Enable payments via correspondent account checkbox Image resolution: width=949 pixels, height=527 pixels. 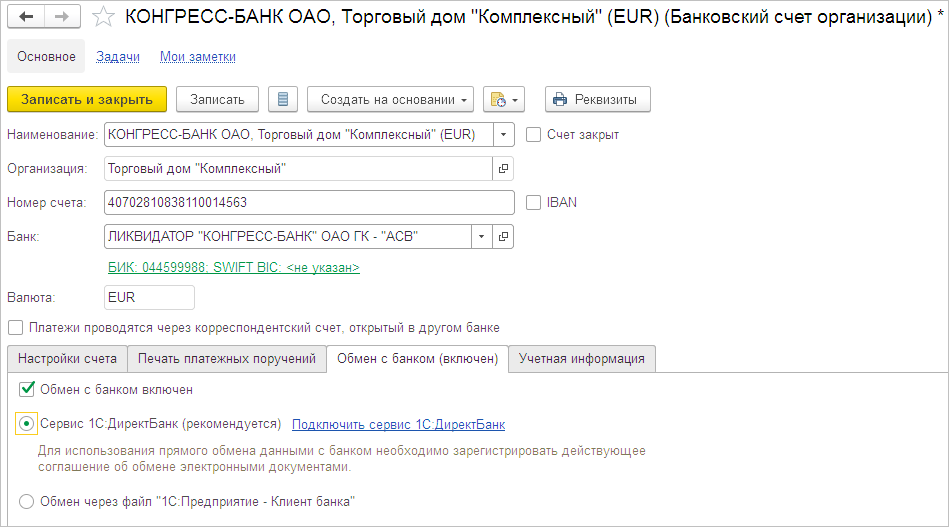point(15,327)
